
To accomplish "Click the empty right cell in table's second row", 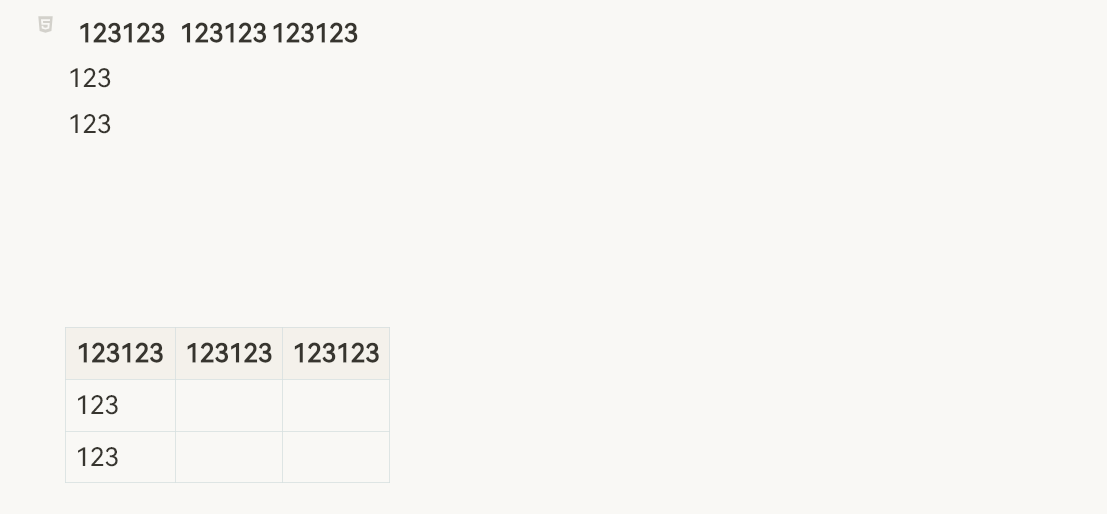I will pyautogui.click(x=336, y=406).
